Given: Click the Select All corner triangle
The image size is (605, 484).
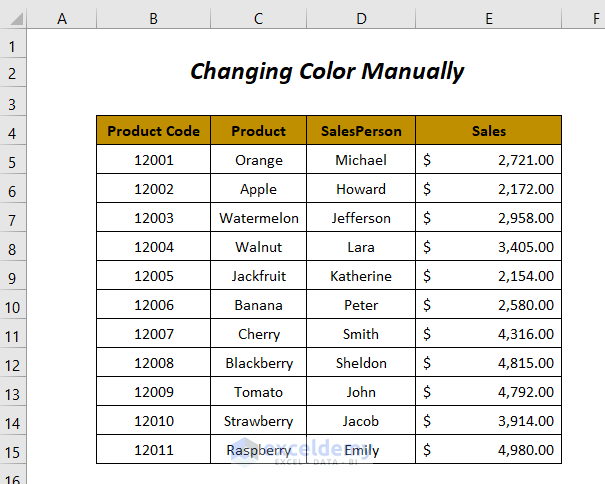Looking at the screenshot, I should click(17, 19).
